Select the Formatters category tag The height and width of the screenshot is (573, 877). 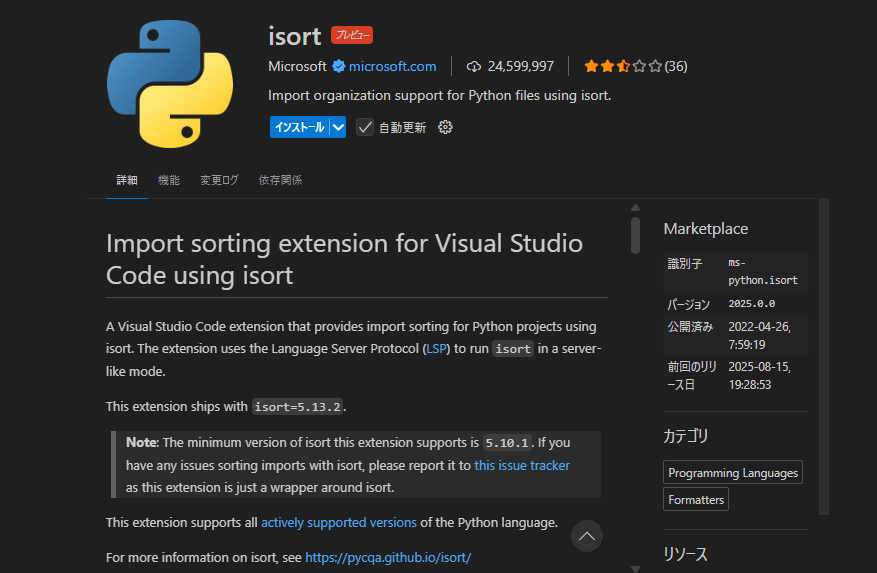tap(696, 499)
